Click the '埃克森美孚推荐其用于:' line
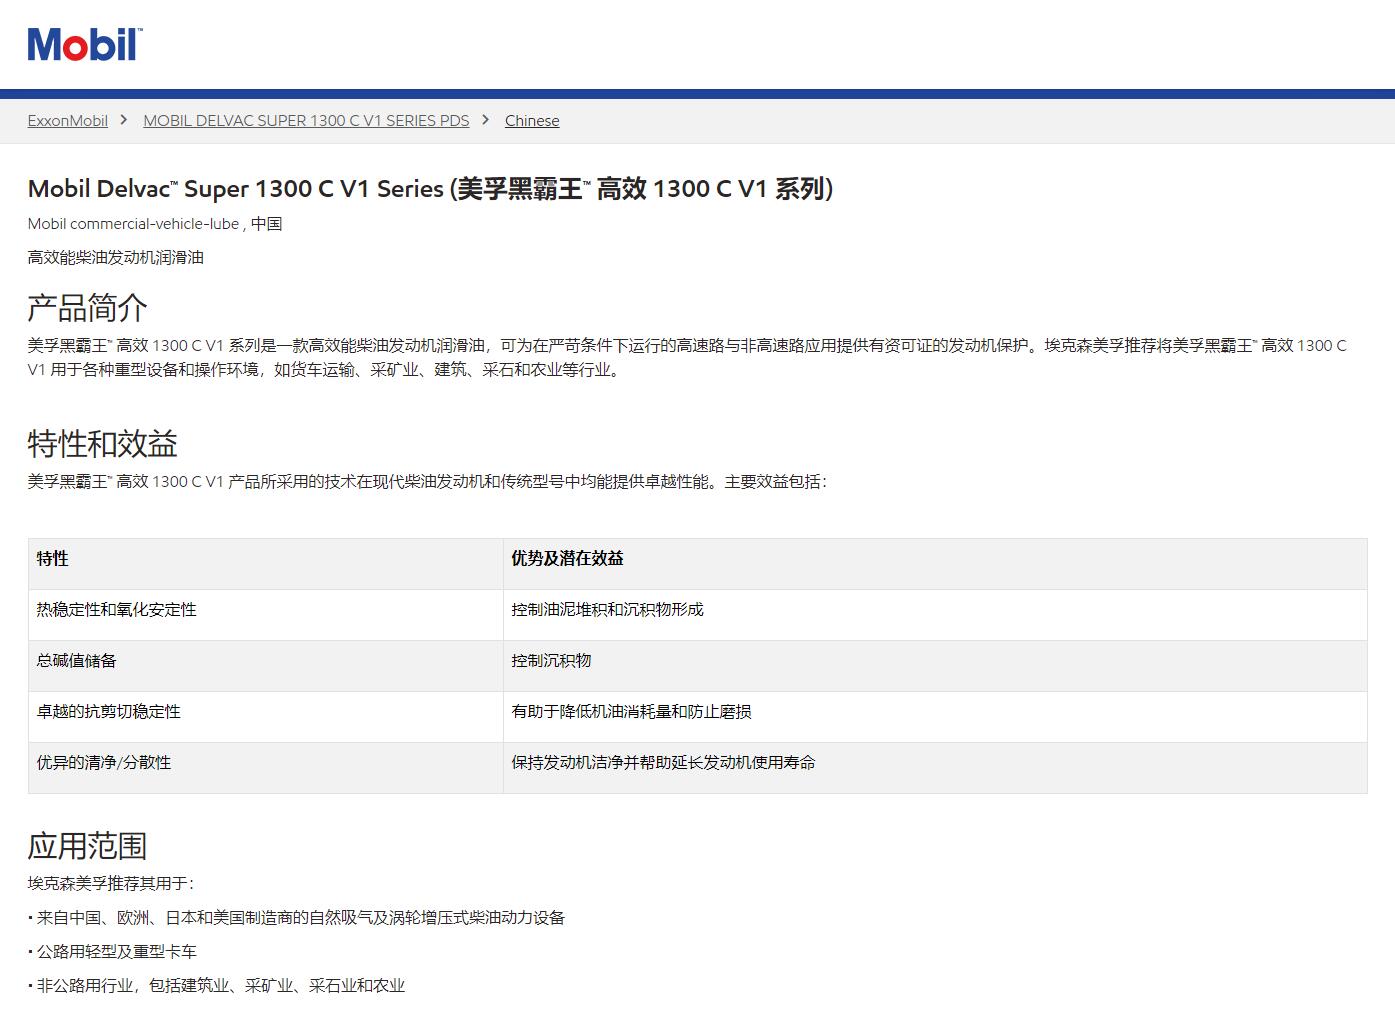 (111, 884)
